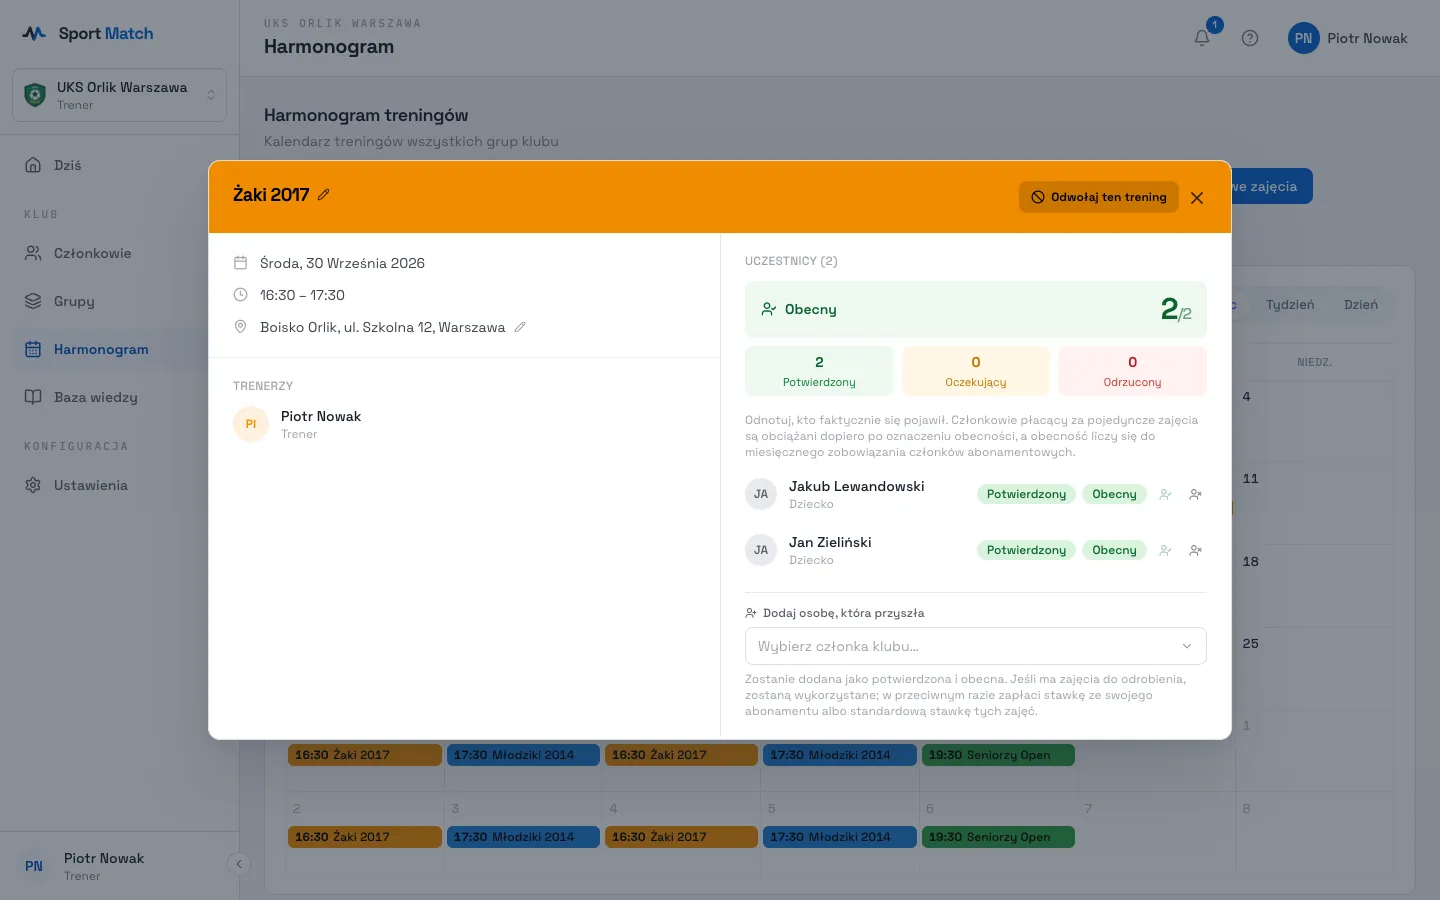The height and width of the screenshot is (900, 1440).
Task: Click the time '16:30 – 17:30'
Action: point(302,295)
